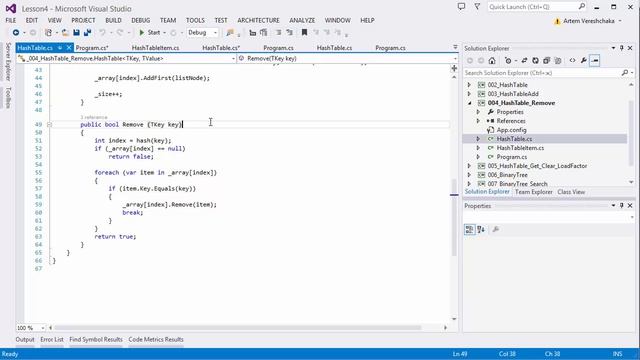Click Collapse All in Solution Explorer
The width and height of the screenshot is (640, 360).
[547, 61]
